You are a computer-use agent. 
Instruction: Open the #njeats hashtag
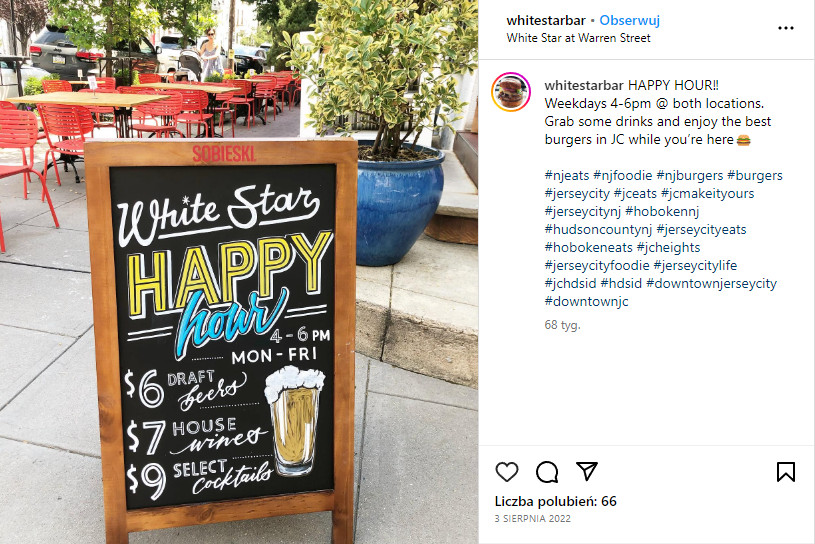click(x=567, y=176)
